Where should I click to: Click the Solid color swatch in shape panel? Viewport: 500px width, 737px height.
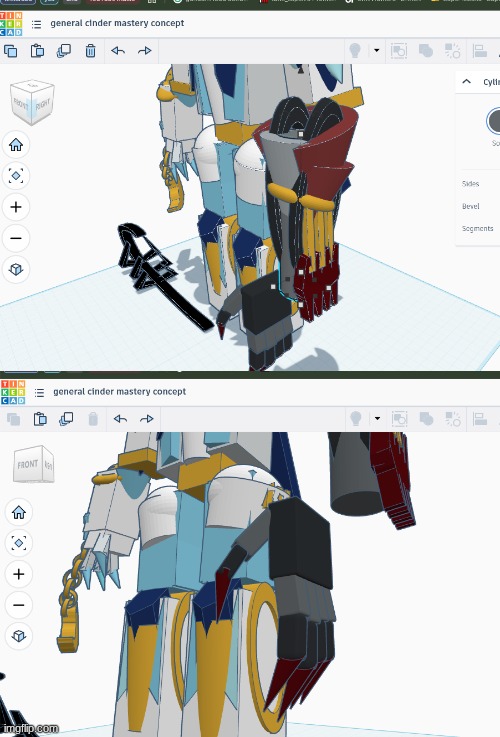[493, 121]
